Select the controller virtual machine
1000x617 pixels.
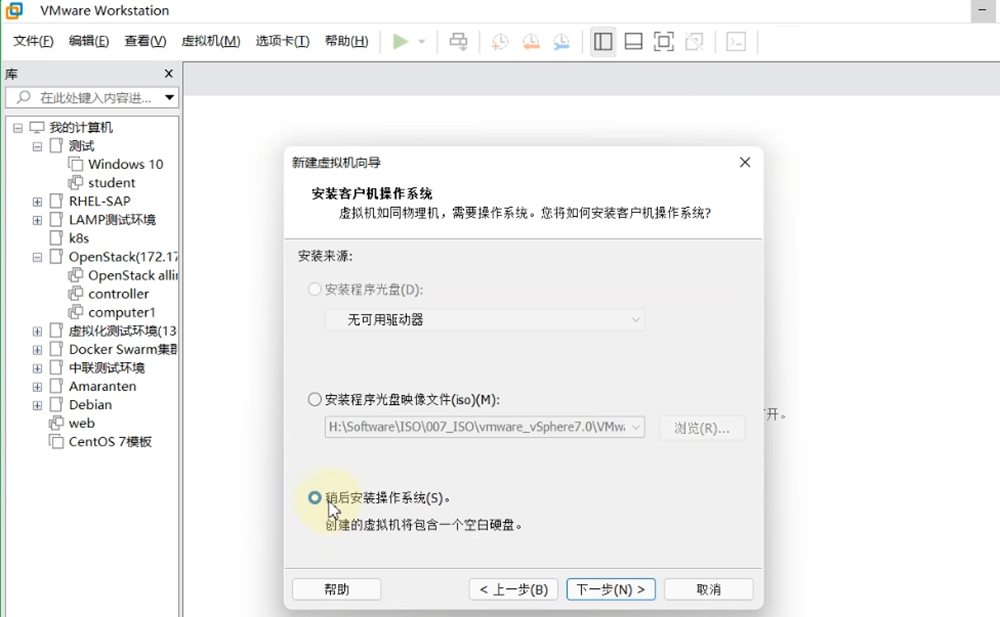click(119, 294)
